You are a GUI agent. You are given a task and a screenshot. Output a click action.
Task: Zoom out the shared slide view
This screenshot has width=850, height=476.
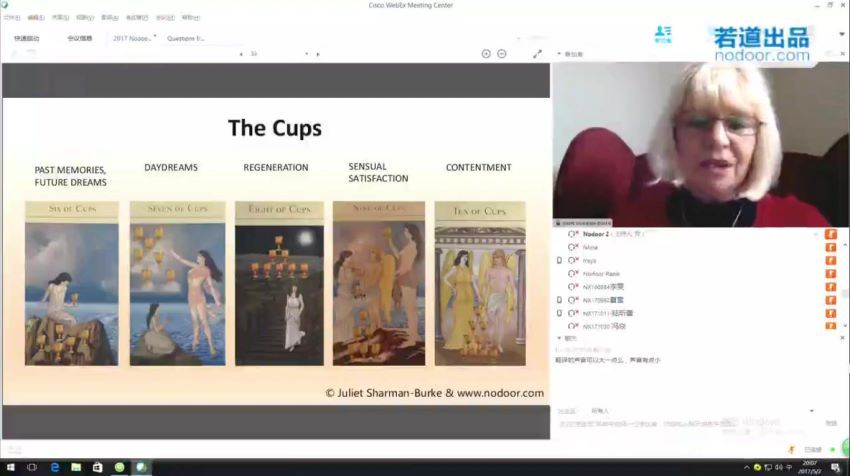click(x=502, y=54)
